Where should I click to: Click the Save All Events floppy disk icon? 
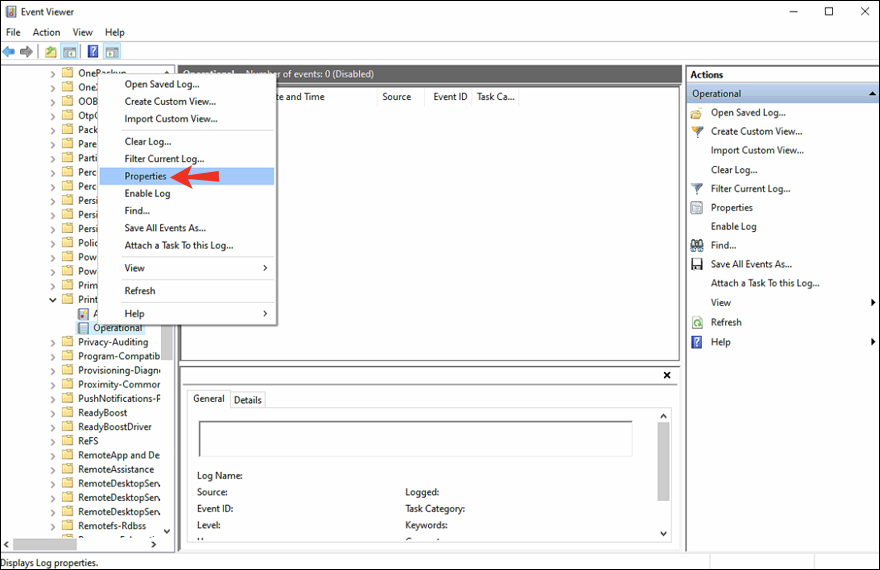(696, 264)
